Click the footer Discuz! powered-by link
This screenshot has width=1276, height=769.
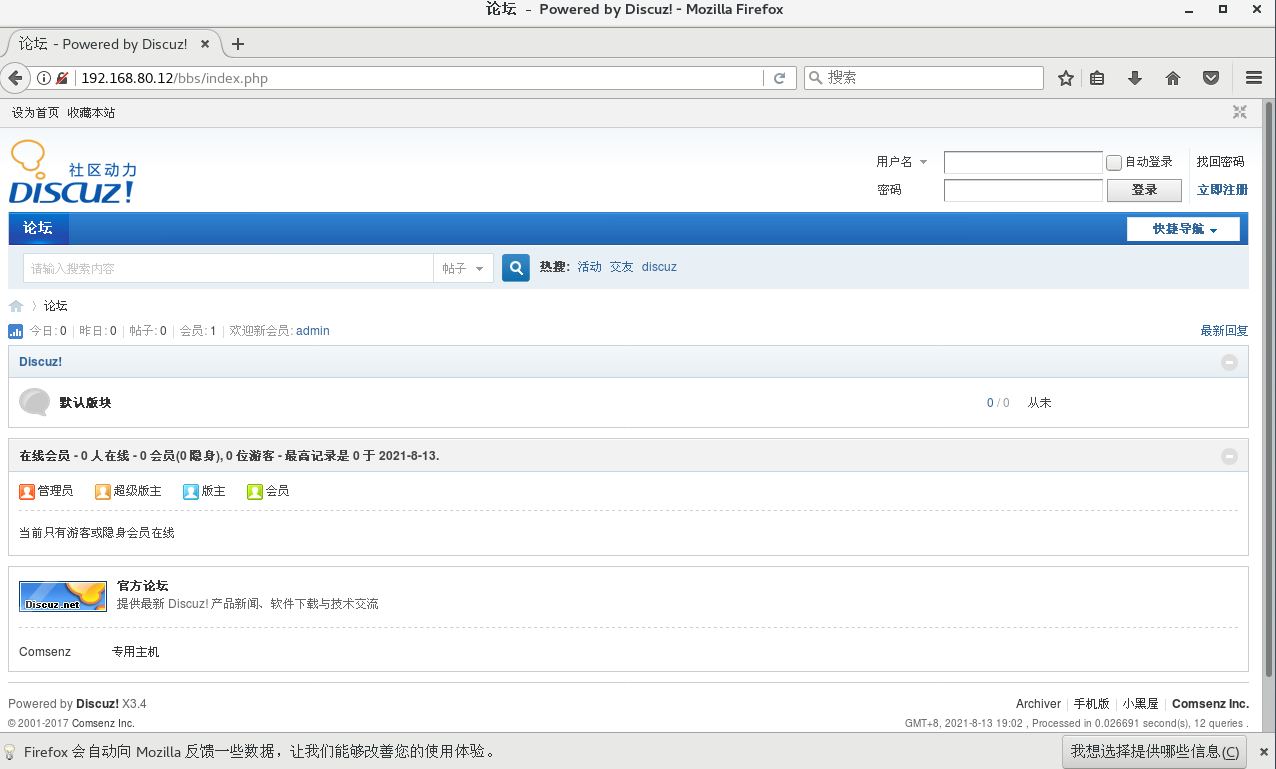97,704
